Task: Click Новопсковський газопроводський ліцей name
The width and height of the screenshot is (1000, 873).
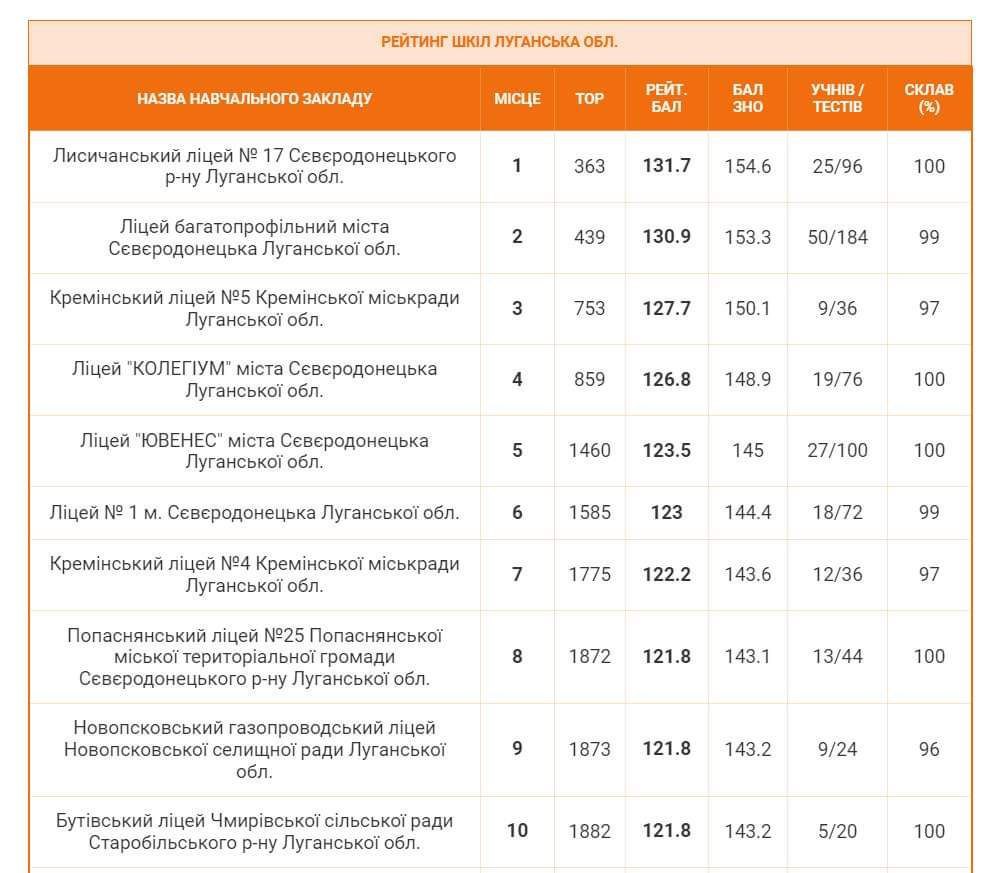Action: [254, 749]
